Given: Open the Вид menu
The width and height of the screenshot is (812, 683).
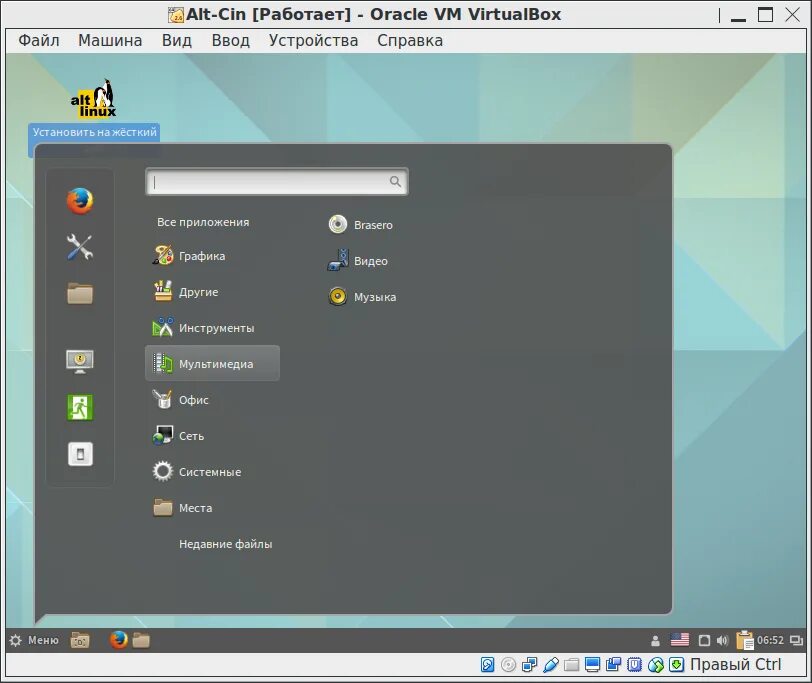Looking at the screenshot, I should [x=177, y=40].
